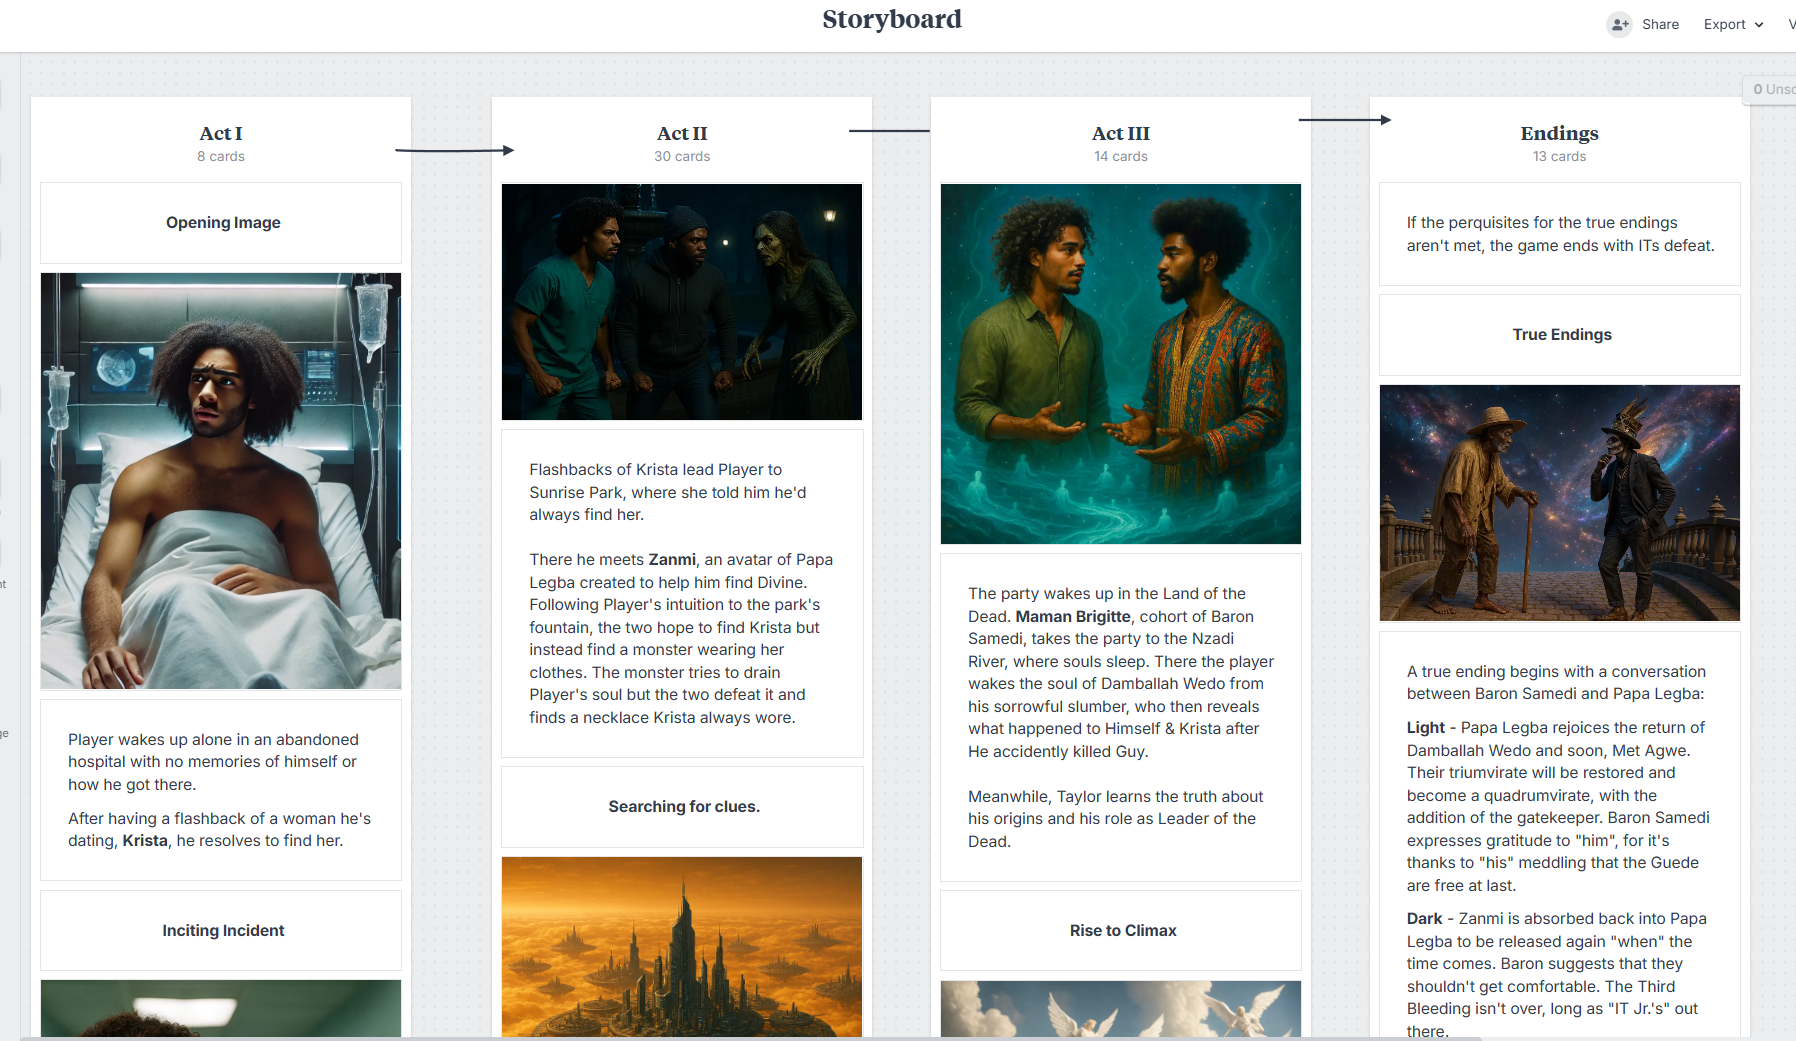The image size is (1796, 1041).
Task: Open the monster confrontation image in Act II
Action: 682,302
